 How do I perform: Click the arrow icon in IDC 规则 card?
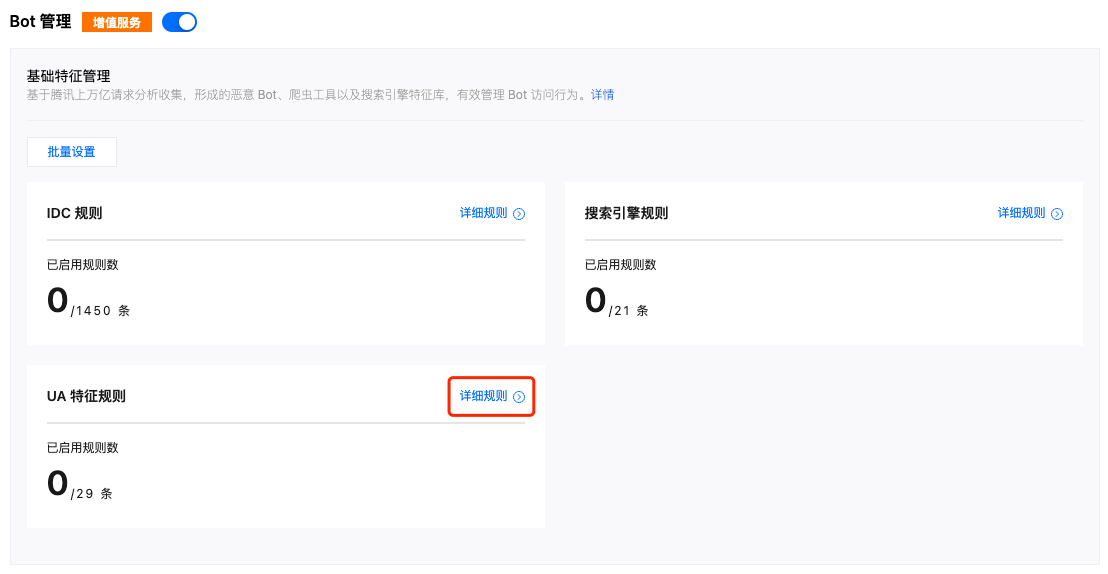(519, 214)
